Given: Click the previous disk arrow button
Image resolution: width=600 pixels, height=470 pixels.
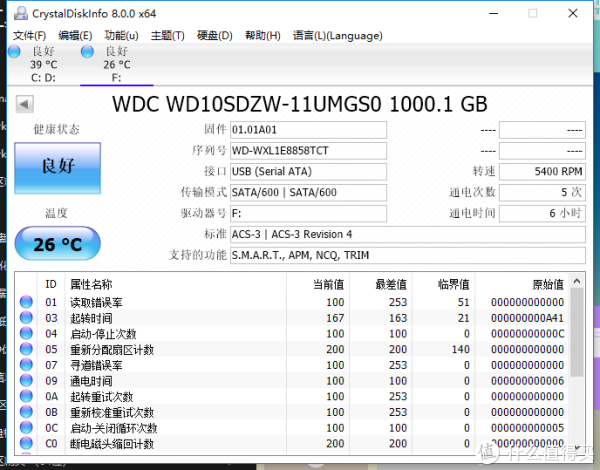Looking at the screenshot, I should tap(24, 104).
